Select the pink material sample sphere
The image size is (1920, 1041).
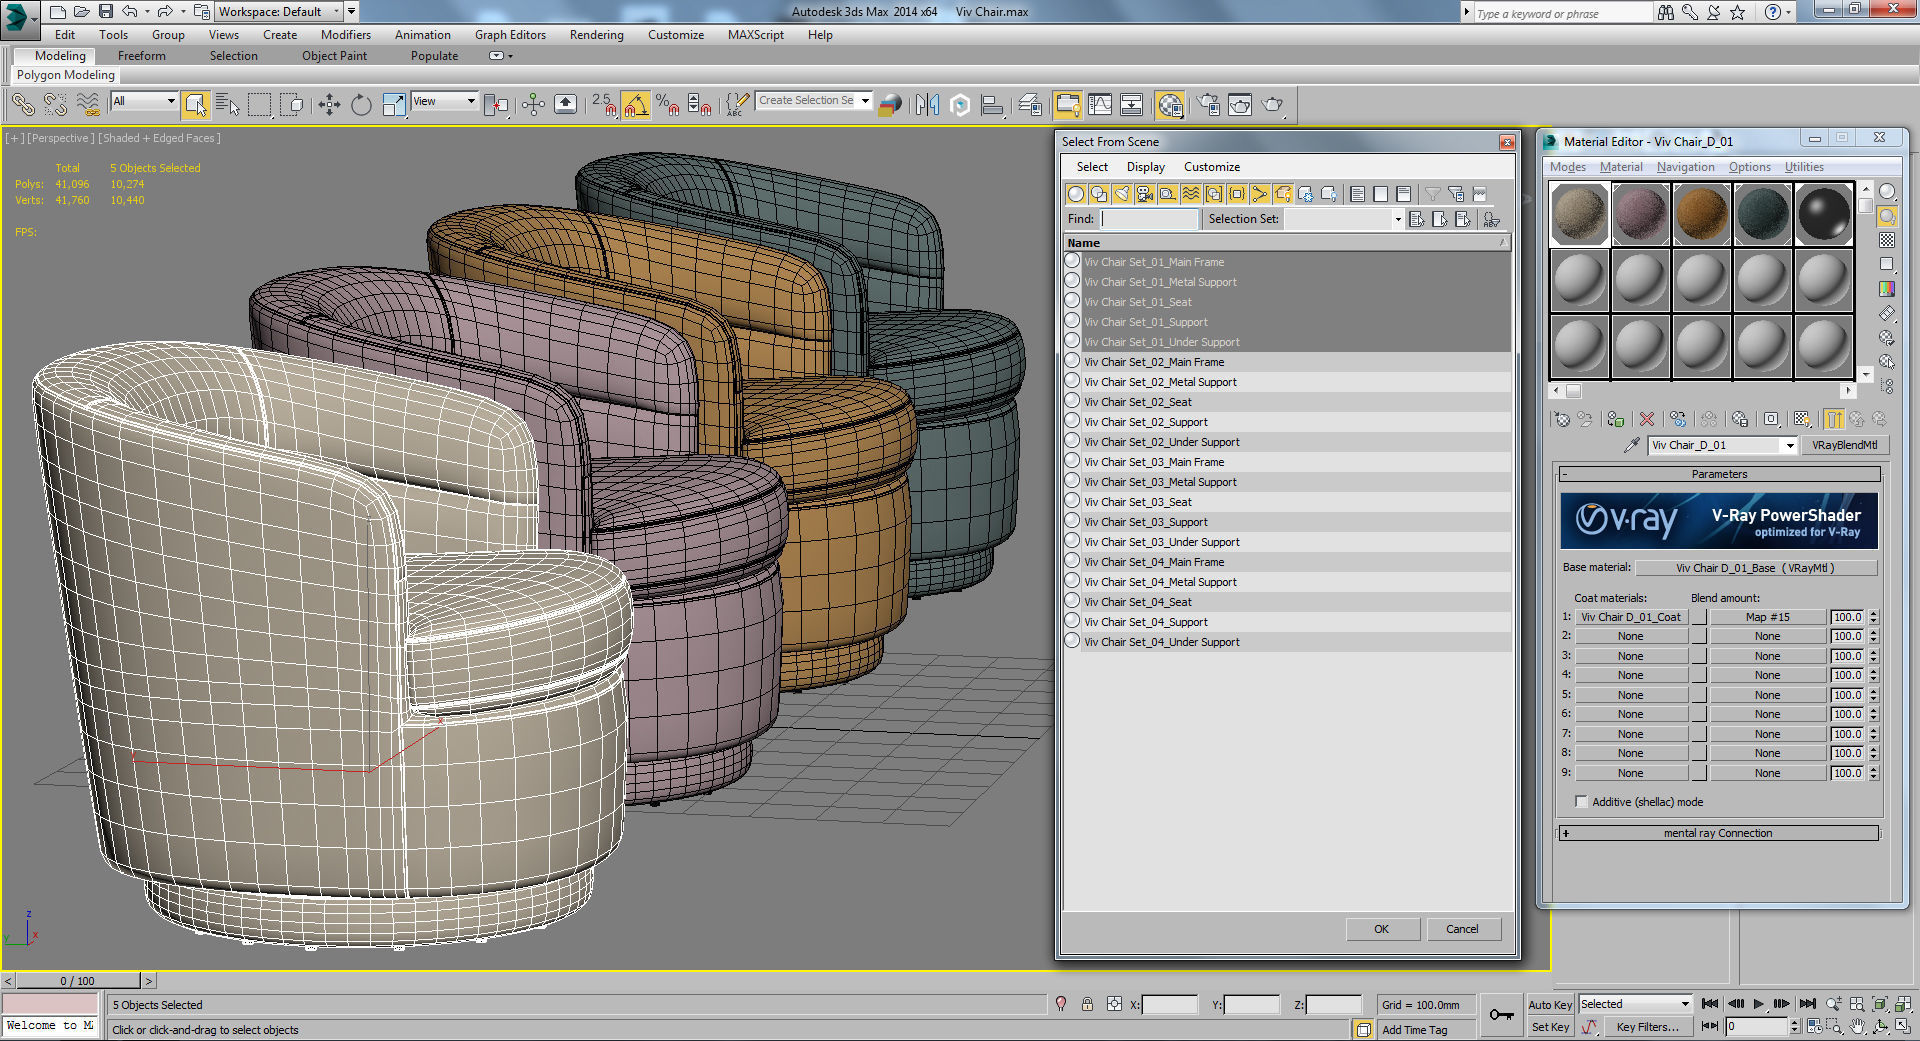pos(1640,213)
